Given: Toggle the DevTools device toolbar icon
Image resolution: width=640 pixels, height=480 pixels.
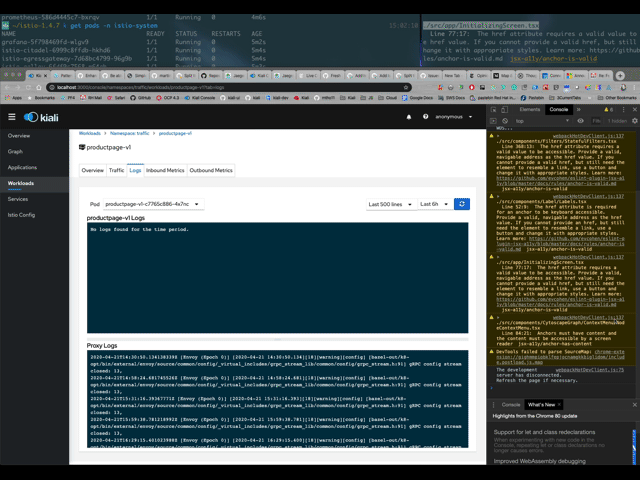Looking at the screenshot, I should click(x=504, y=109).
